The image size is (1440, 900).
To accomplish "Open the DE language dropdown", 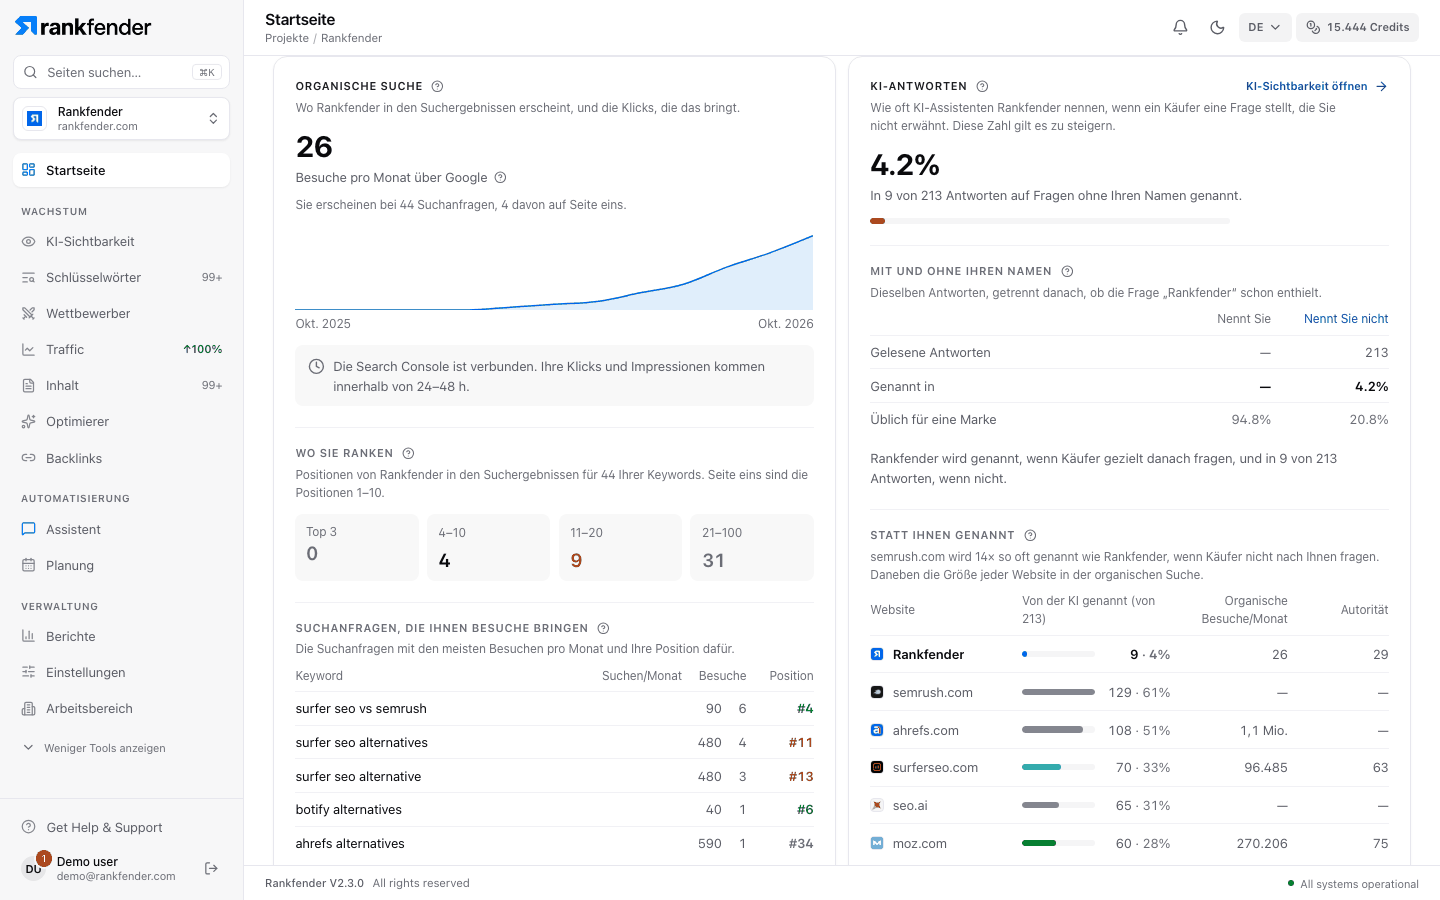I will (1264, 27).
